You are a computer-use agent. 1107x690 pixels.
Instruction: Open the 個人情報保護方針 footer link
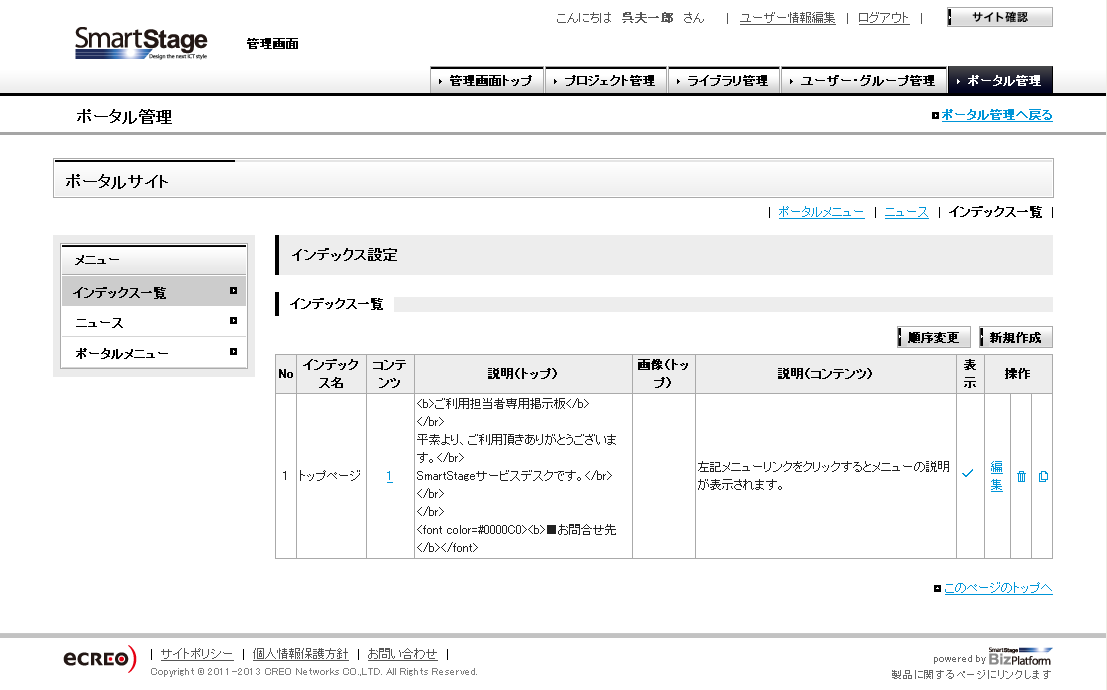(x=301, y=654)
